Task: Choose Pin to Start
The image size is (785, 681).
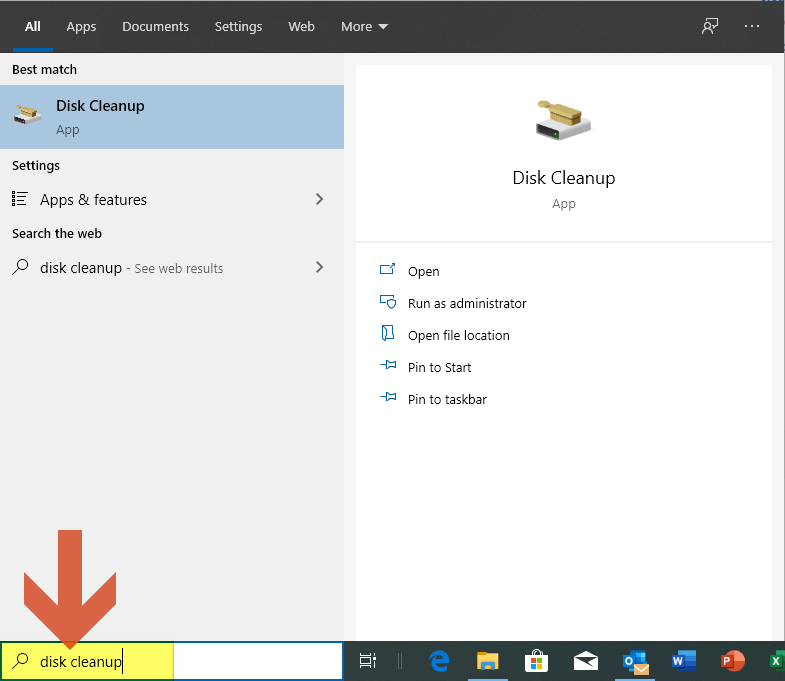Action: pyautogui.click(x=440, y=368)
